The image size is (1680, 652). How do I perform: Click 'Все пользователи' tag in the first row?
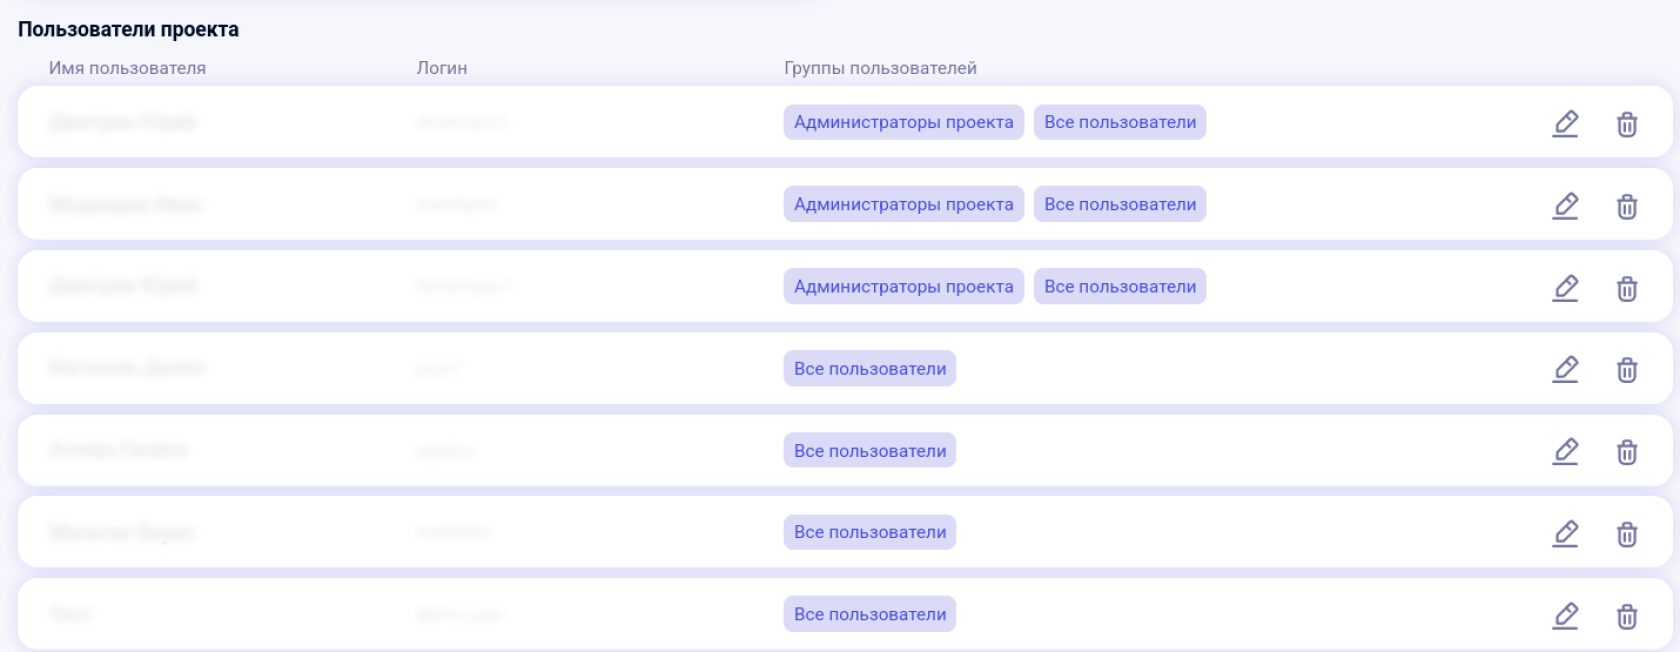click(x=1120, y=122)
